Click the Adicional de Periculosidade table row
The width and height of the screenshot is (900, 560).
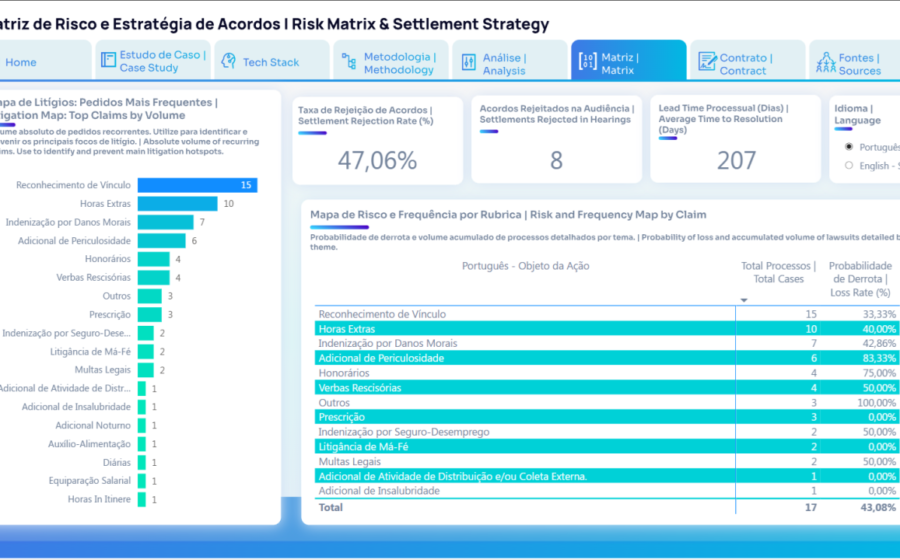click(x=607, y=358)
